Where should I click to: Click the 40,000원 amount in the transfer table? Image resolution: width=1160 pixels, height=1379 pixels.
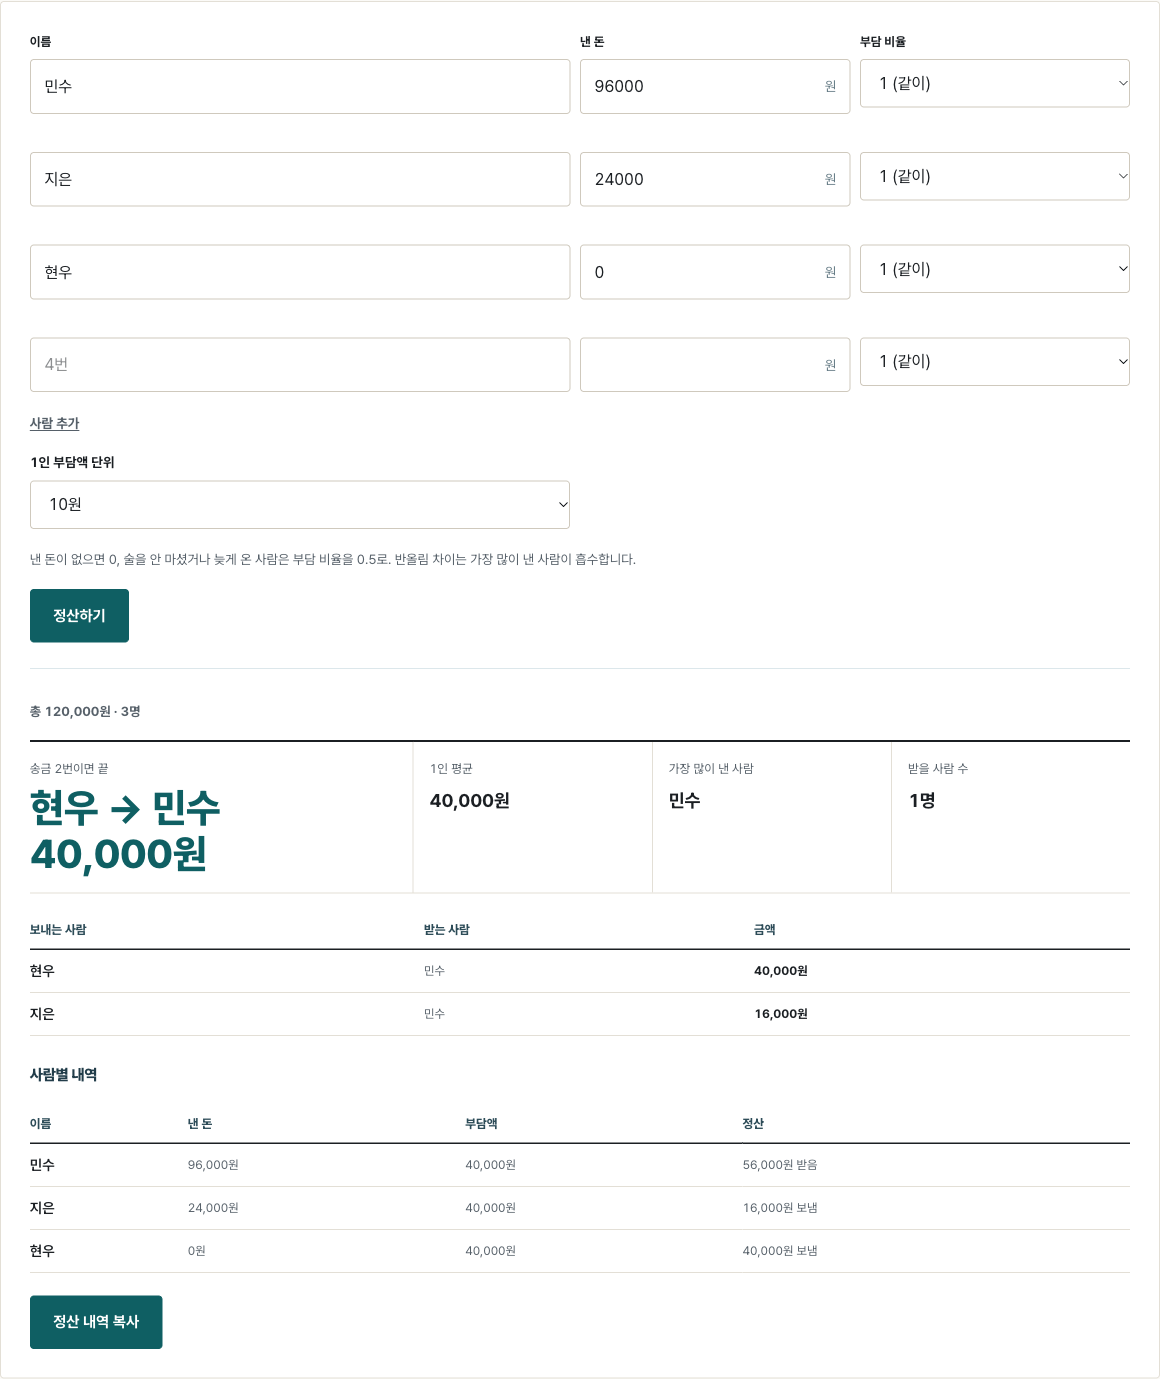click(x=781, y=971)
